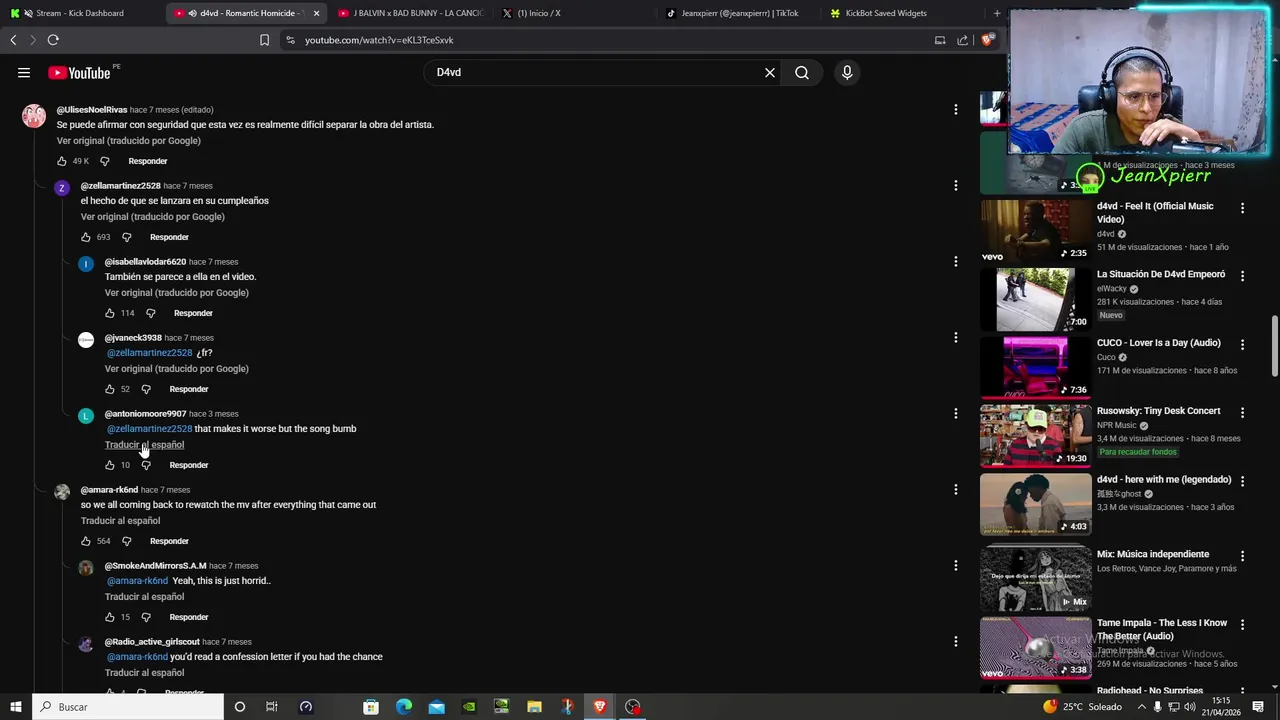Open La Situación De D4vd Empeoró thumbnail
The height and width of the screenshot is (720, 1280).
pyautogui.click(x=1036, y=300)
